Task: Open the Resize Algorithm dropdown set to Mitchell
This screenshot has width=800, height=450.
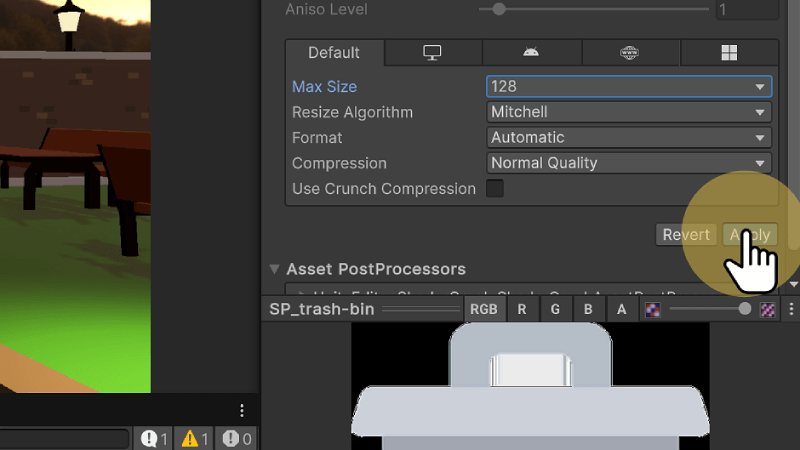Action: (629, 112)
